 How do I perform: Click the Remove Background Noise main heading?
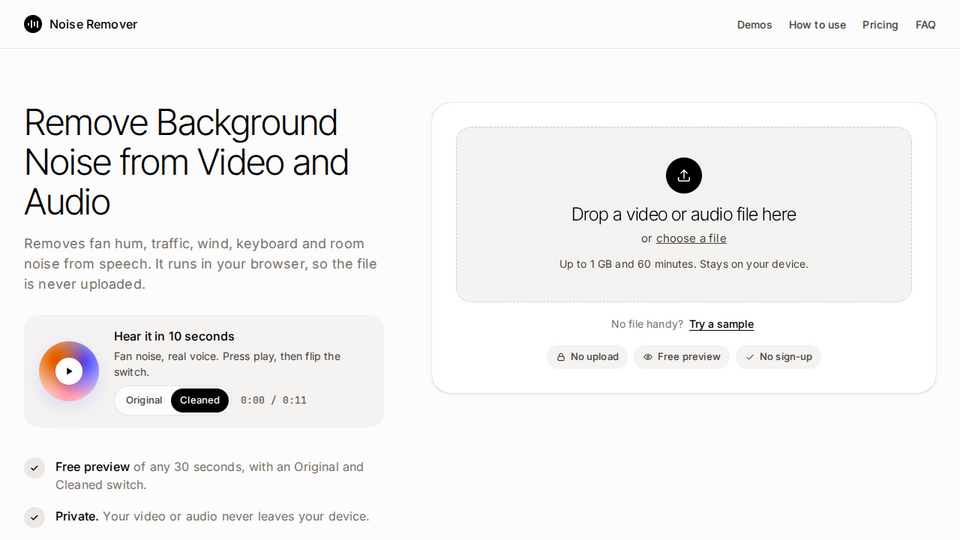click(x=186, y=162)
